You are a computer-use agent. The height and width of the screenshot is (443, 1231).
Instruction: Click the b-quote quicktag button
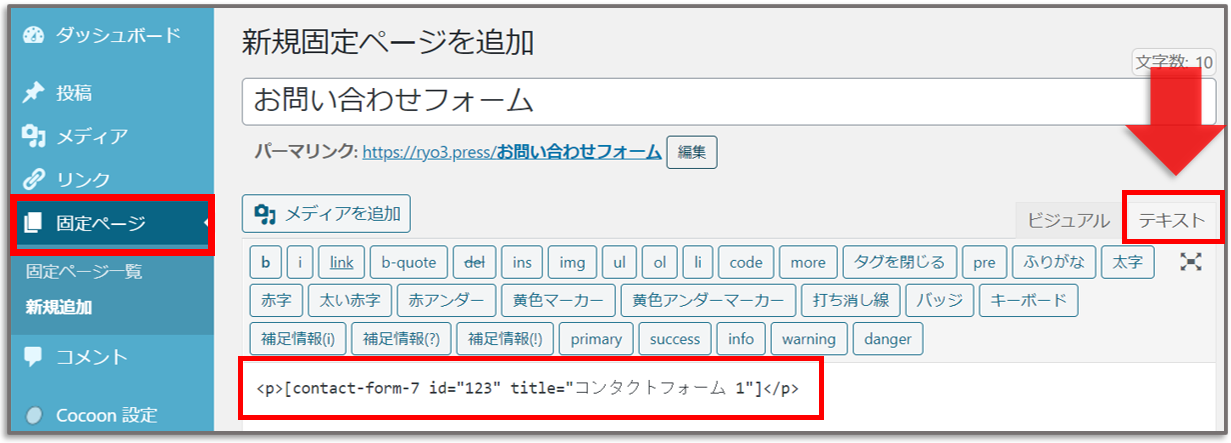[408, 262]
